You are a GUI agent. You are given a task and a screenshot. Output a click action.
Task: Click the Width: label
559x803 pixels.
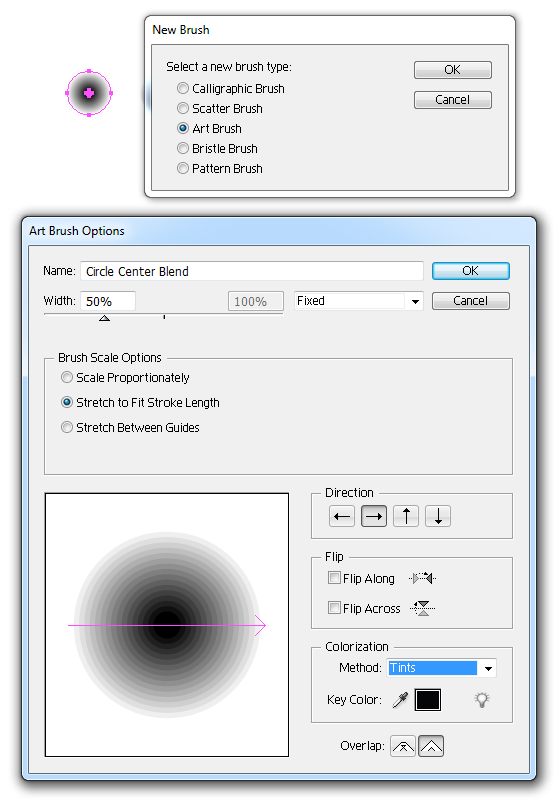(59, 301)
